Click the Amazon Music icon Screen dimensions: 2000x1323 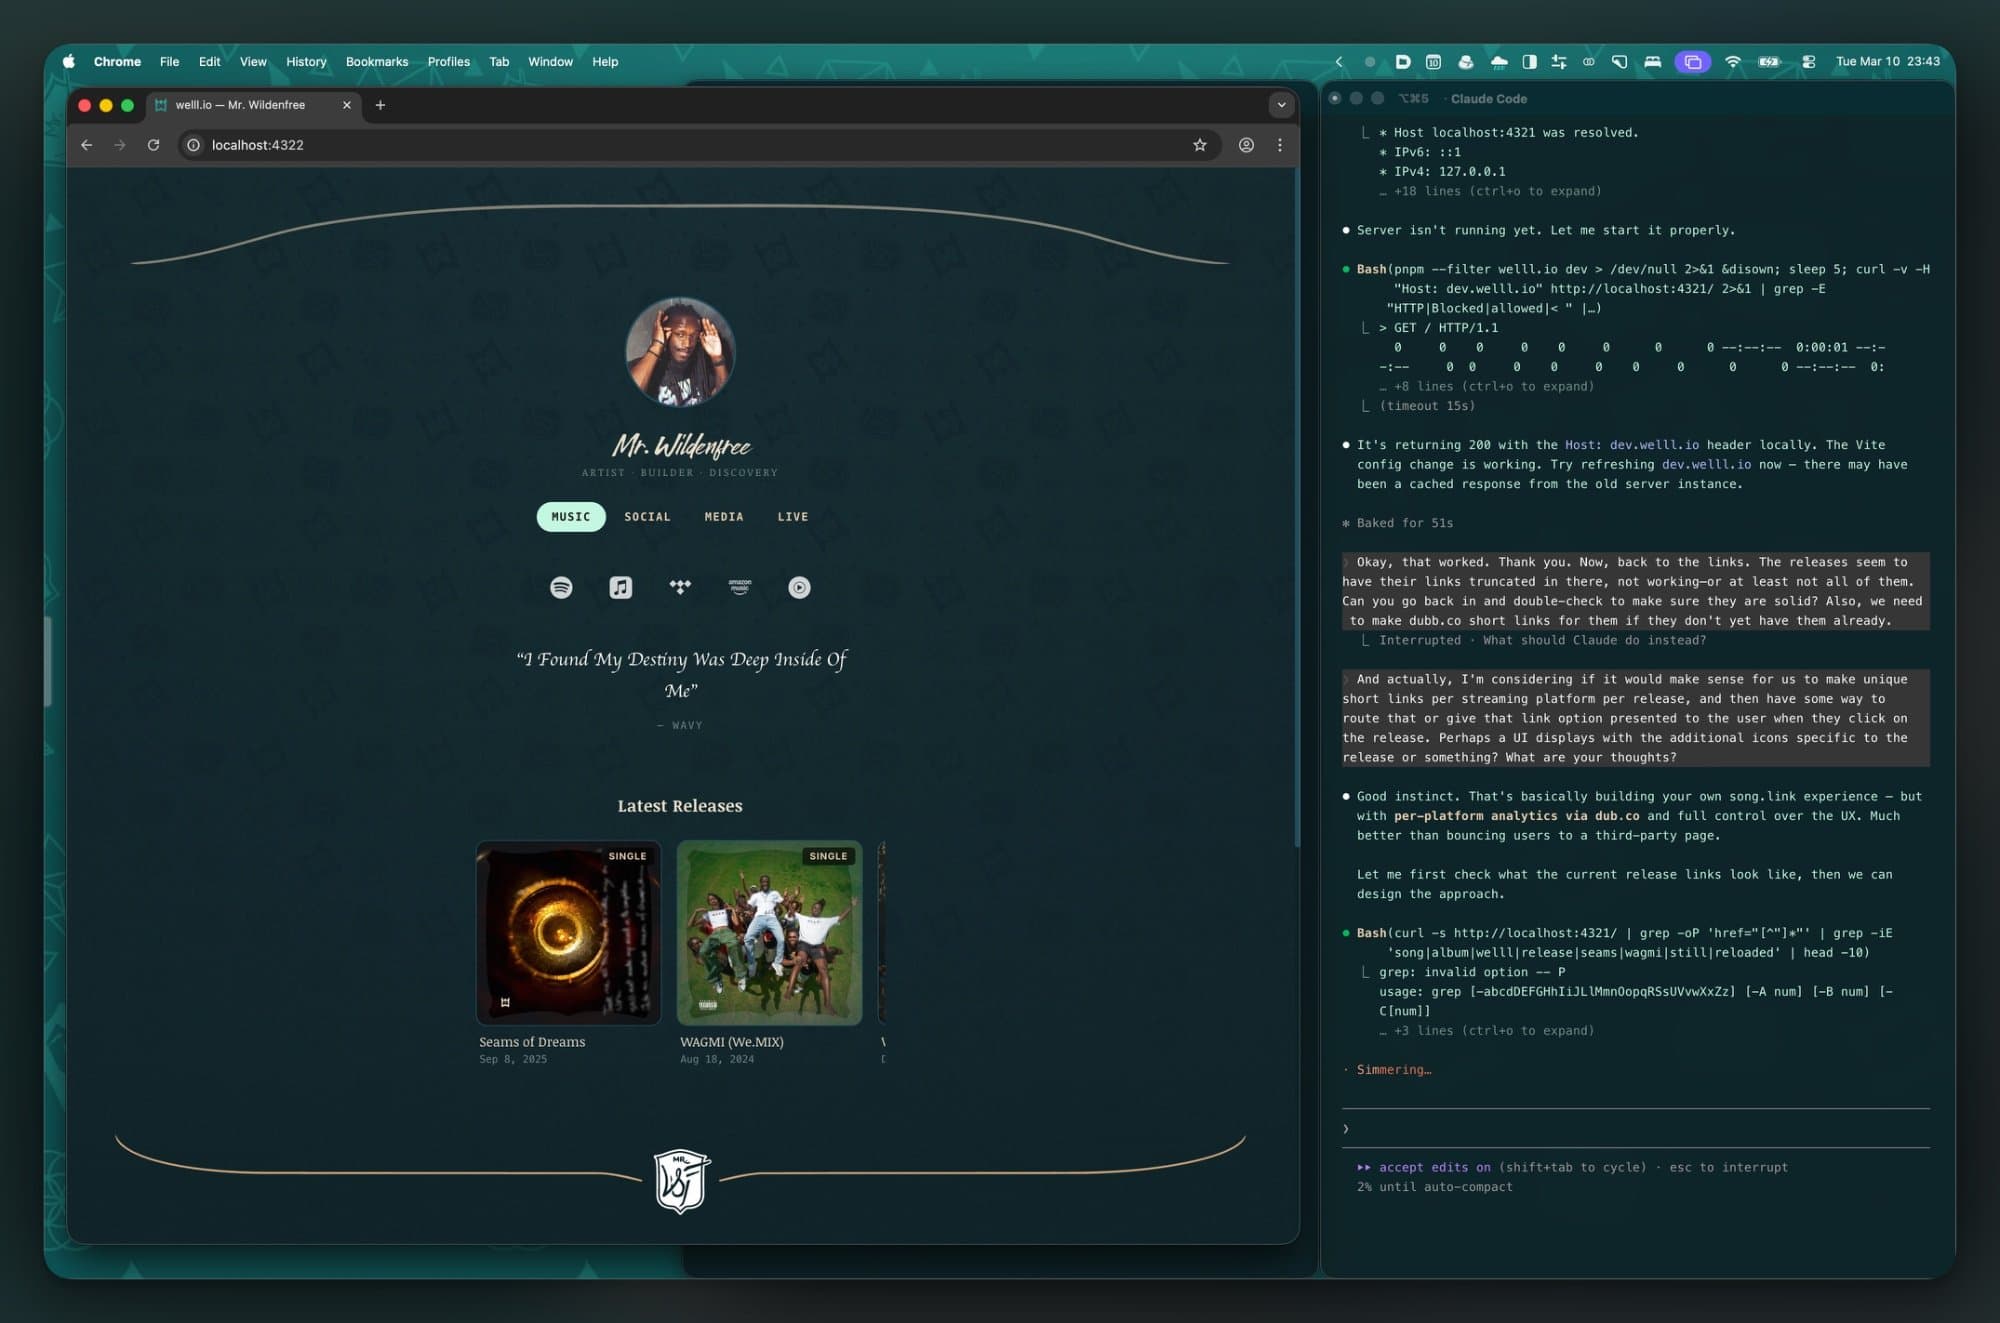tap(739, 587)
